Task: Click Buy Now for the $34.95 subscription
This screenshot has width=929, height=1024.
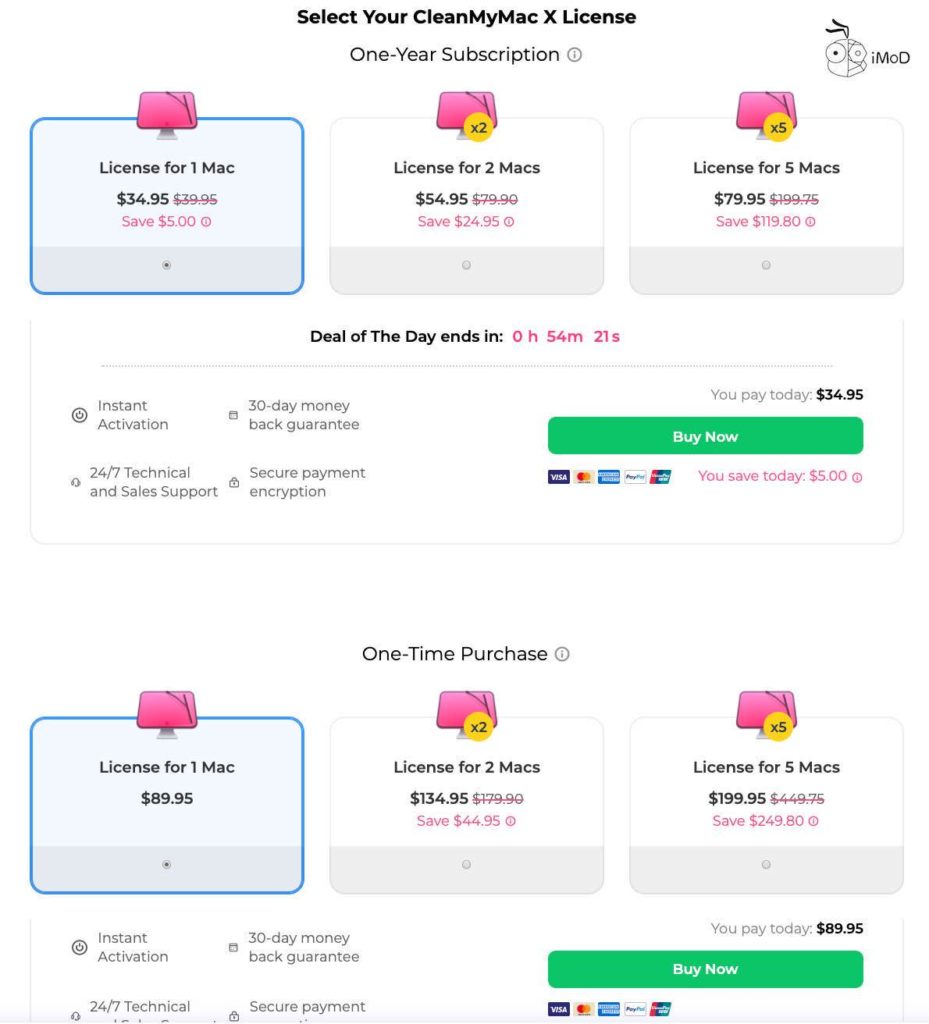Action: [705, 436]
